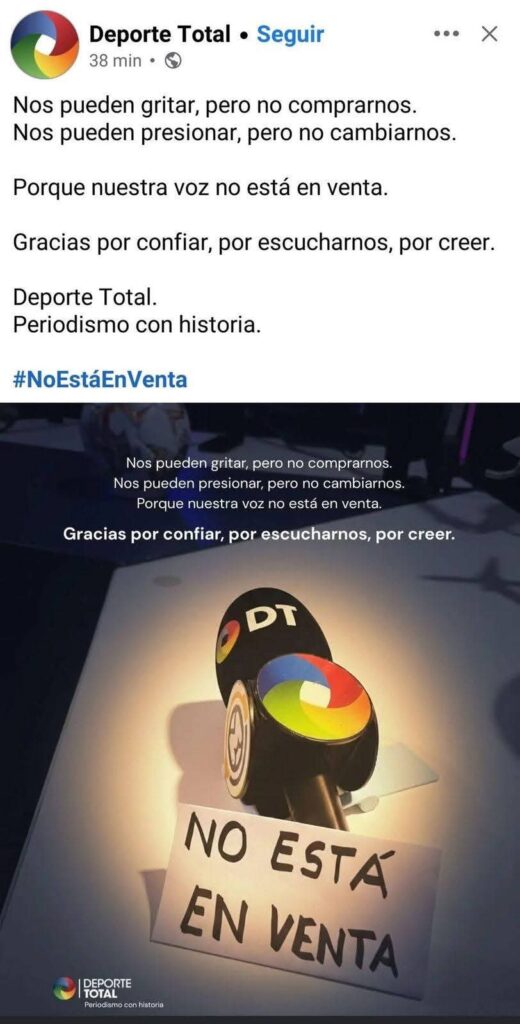This screenshot has height=1024, width=520.
Task: Open the three-dot post options menu
Action: (447, 34)
